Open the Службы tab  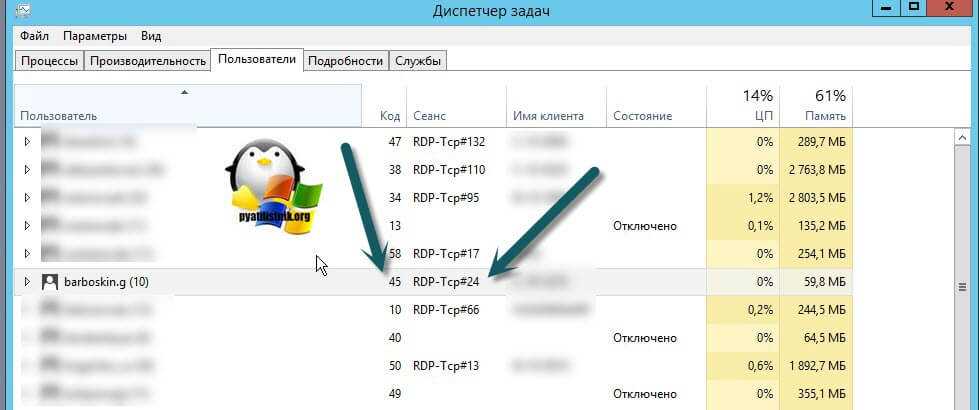(418, 61)
